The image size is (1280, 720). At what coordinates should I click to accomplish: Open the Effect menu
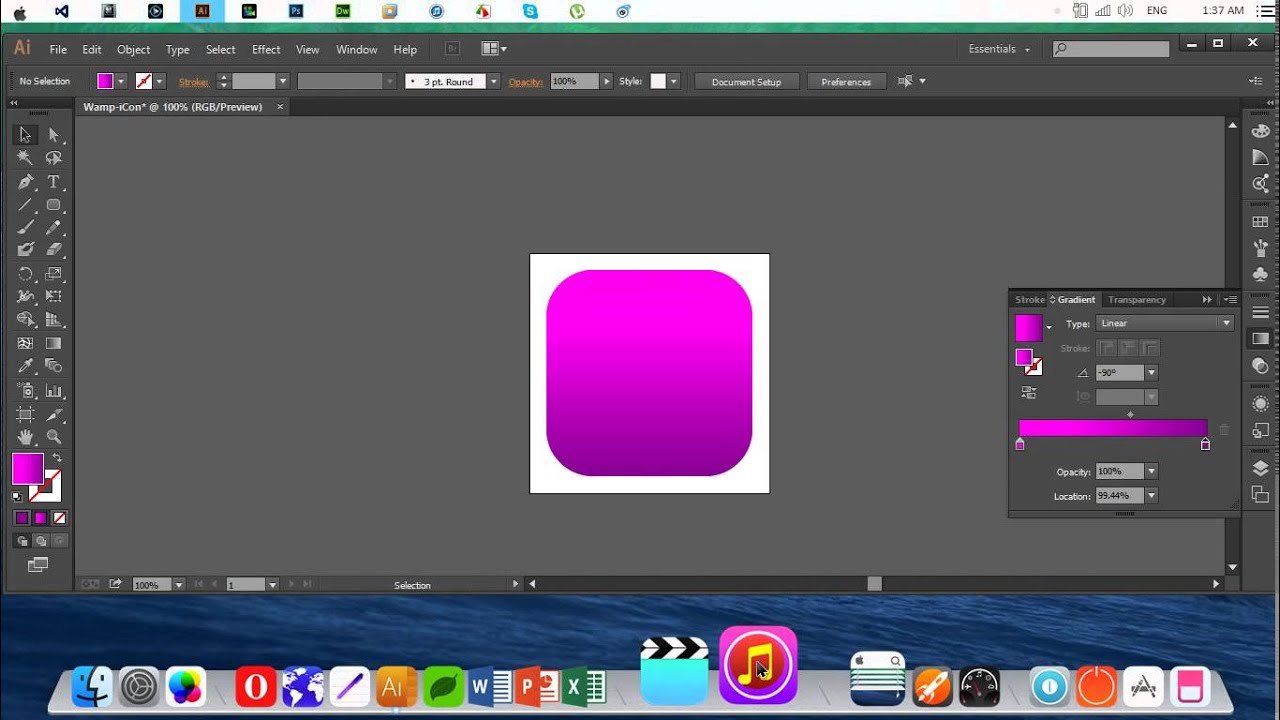[x=265, y=49]
